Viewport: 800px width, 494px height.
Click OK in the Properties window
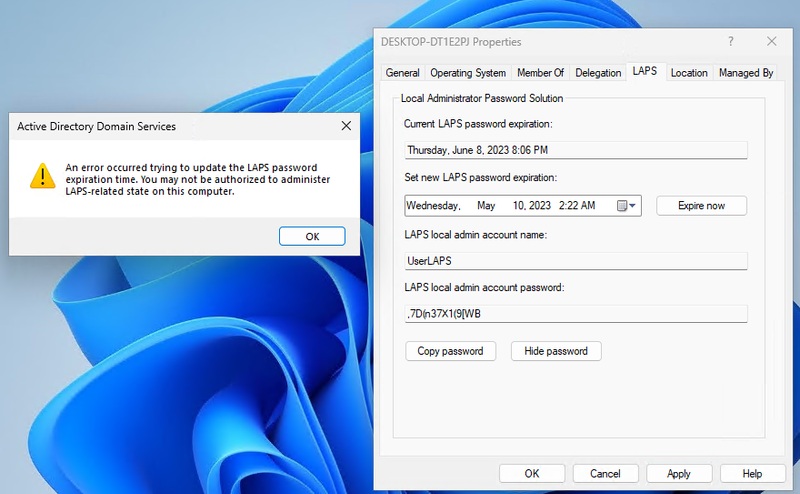pos(532,474)
